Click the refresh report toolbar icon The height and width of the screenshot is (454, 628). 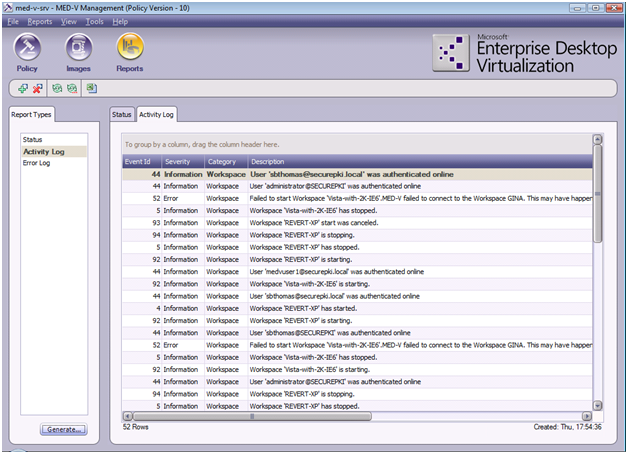click(x=57, y=88)
